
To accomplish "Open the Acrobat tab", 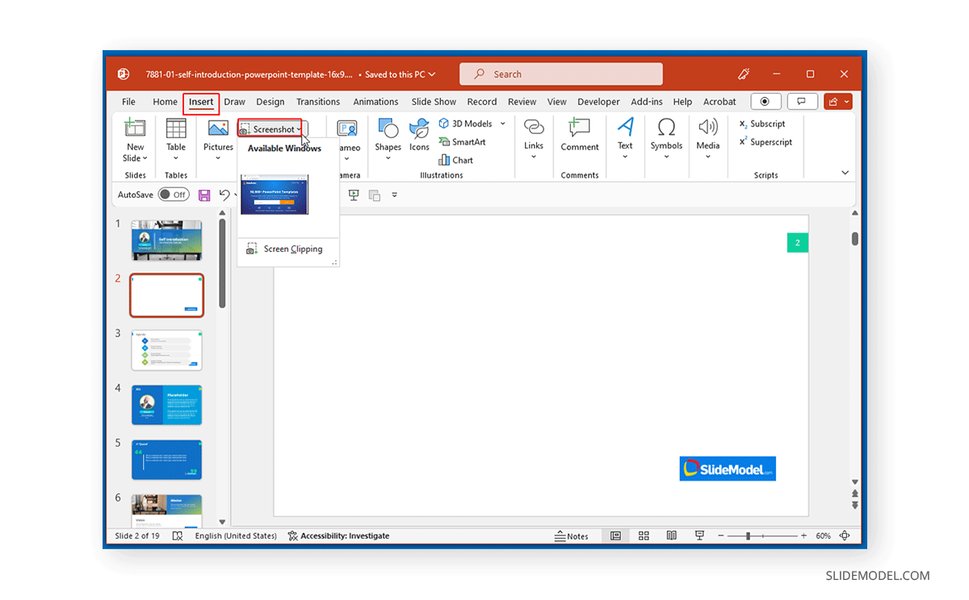I will tap(719, 101).
